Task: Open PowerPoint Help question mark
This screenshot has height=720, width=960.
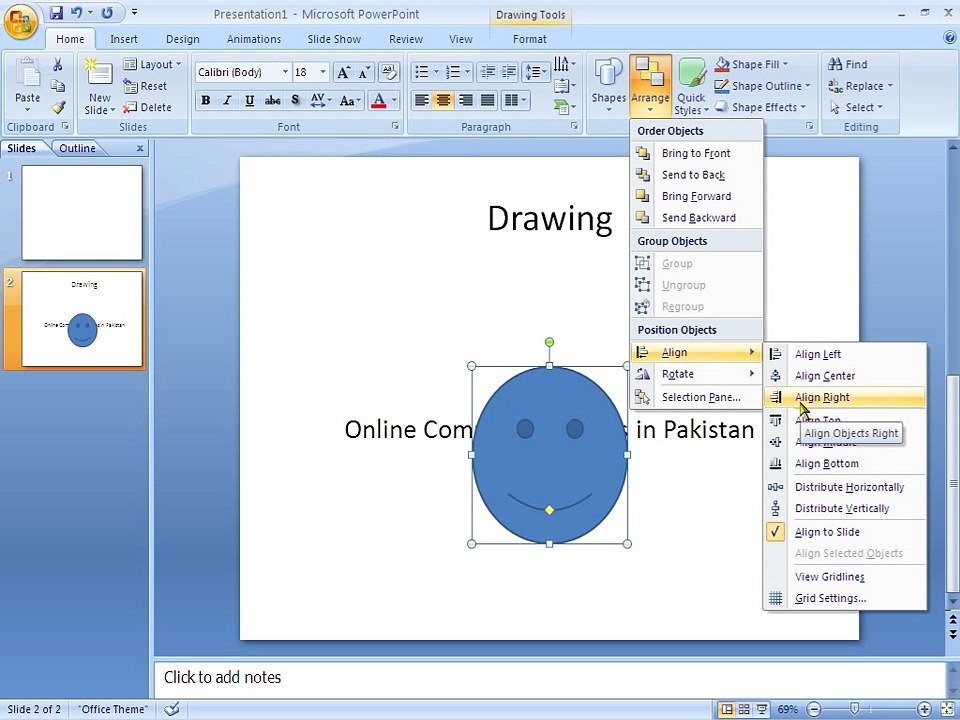Action: click(950, 38)
